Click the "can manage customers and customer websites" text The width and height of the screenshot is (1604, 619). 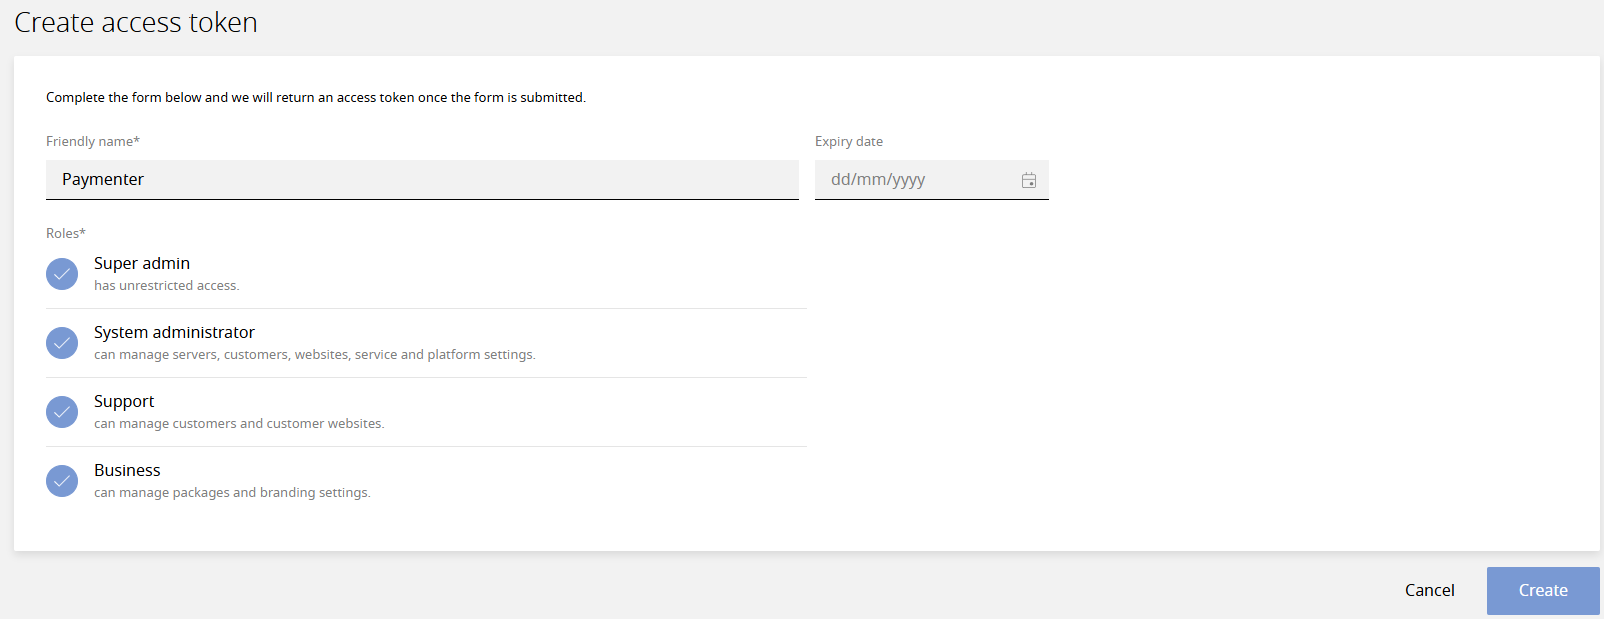(239, 424)
